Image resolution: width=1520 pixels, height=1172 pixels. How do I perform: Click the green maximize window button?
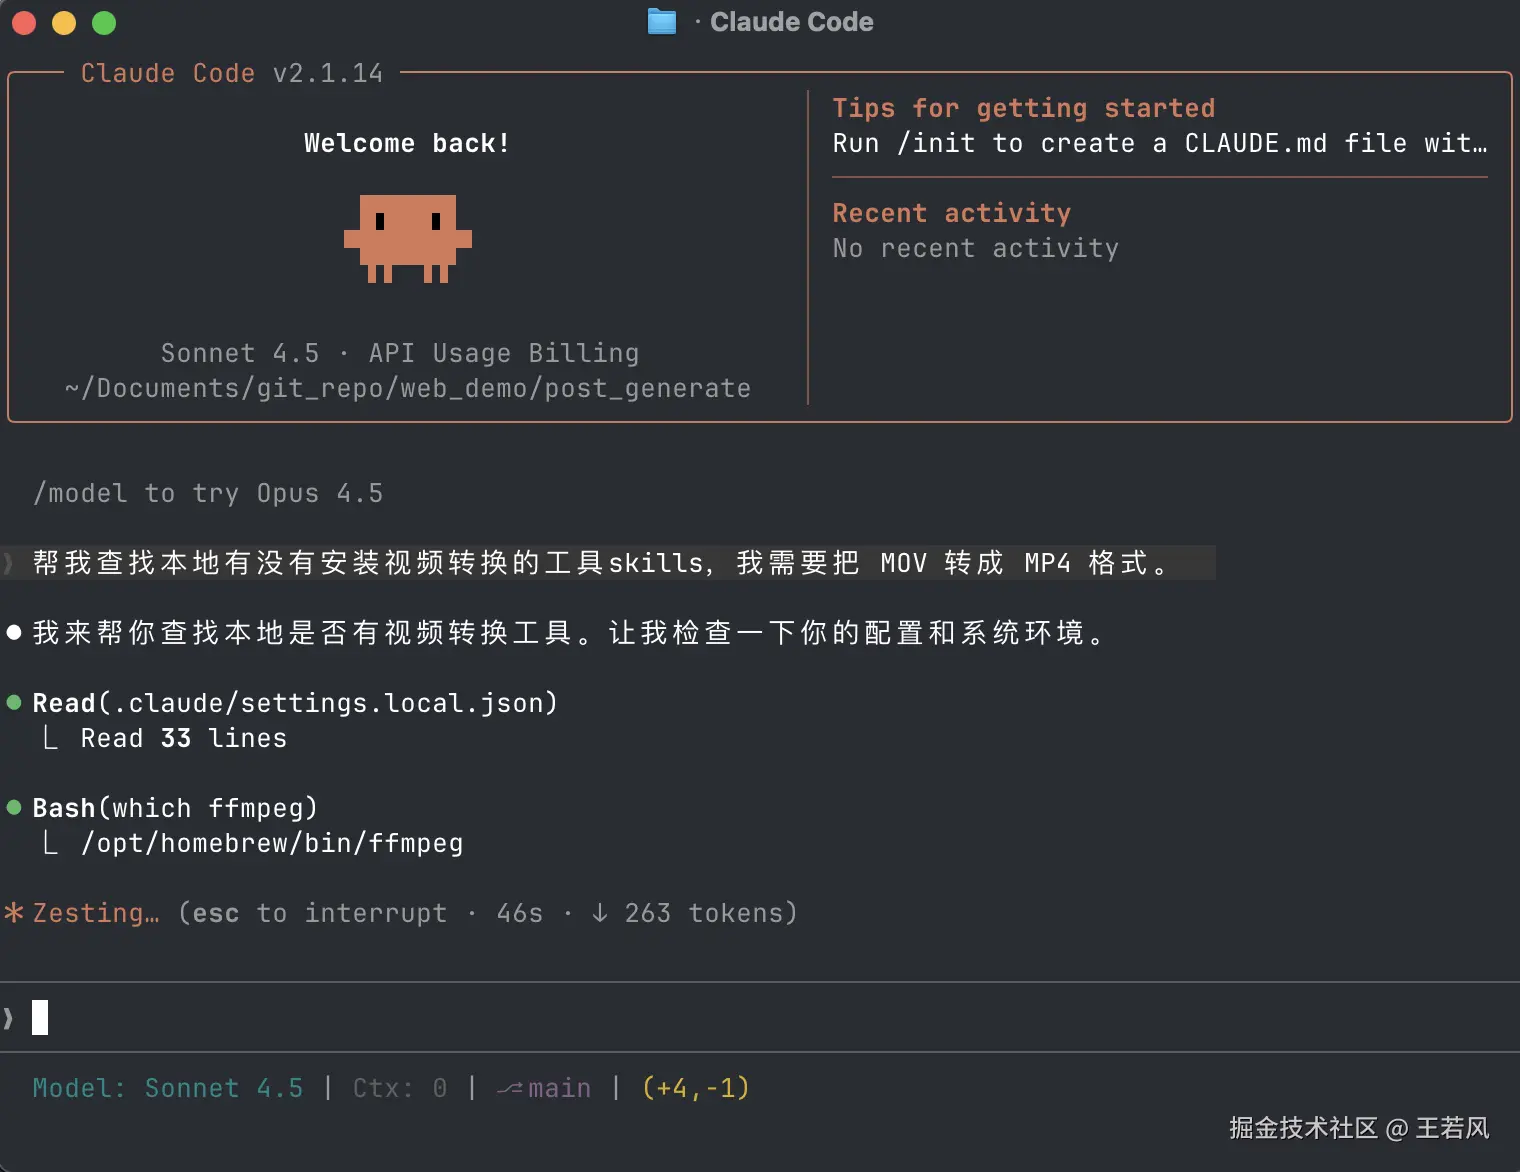click(x=104, y=22)
